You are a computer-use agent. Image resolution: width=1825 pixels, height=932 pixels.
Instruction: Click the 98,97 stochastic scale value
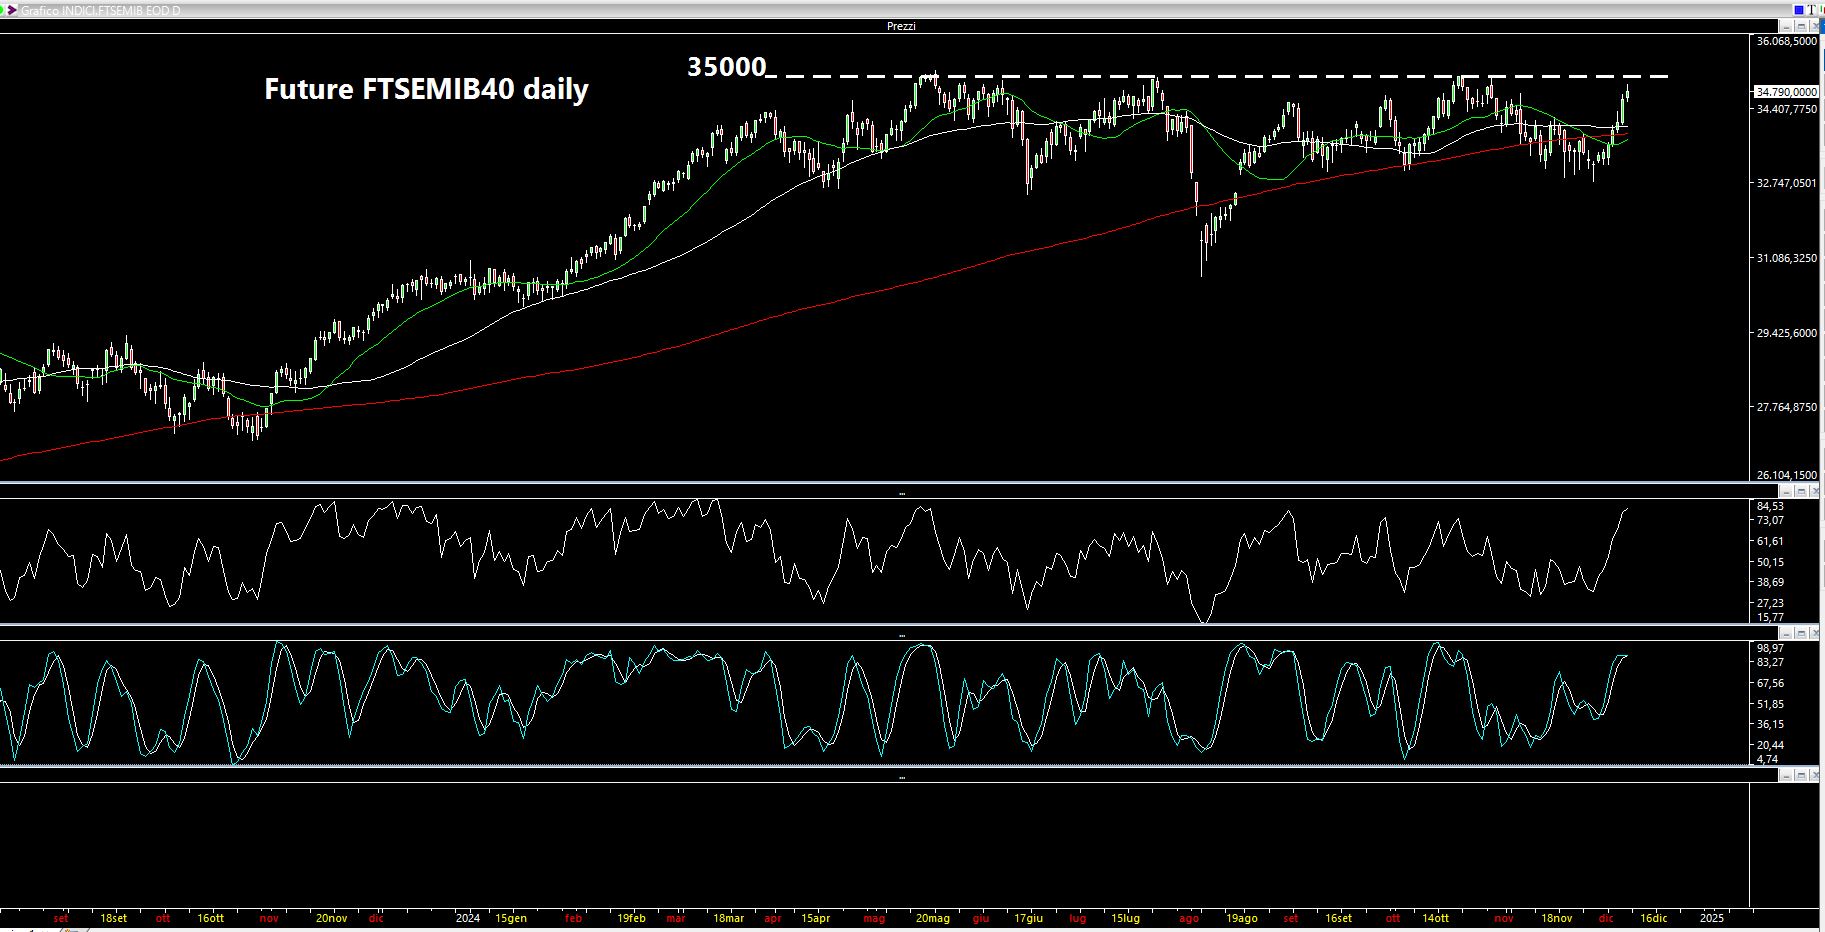(1770, 648)
